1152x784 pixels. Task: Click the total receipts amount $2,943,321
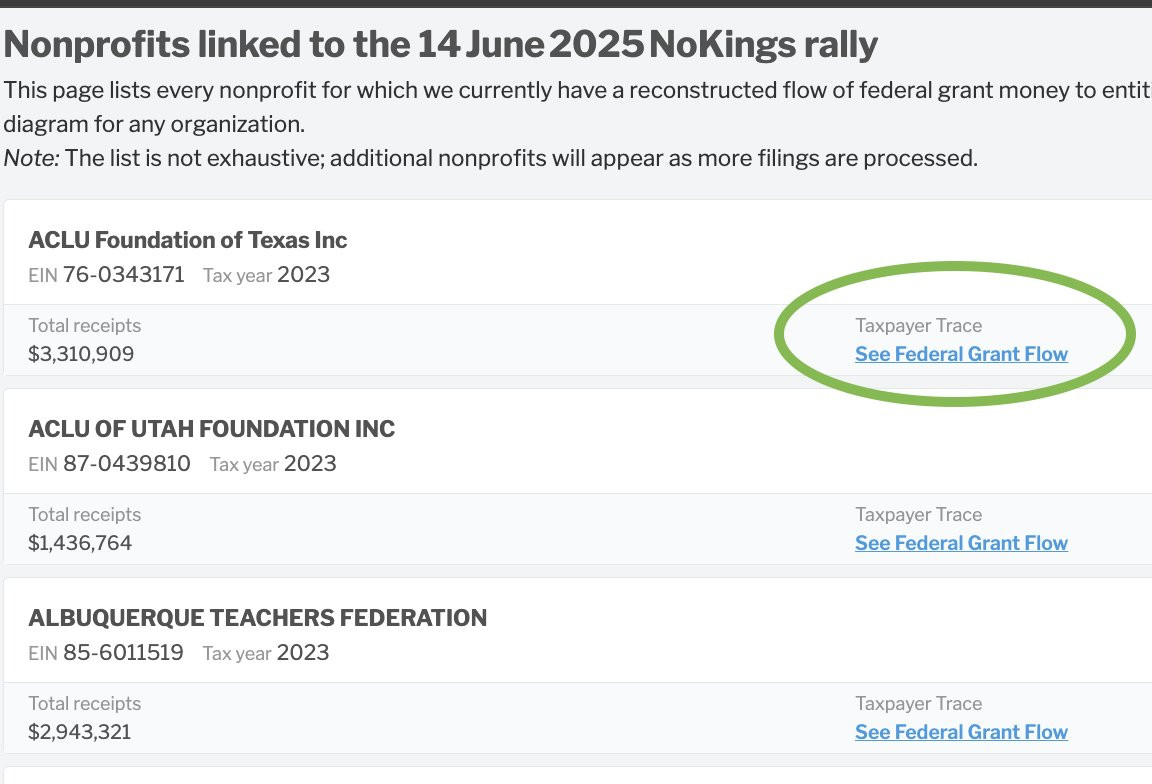pos(80,732)
